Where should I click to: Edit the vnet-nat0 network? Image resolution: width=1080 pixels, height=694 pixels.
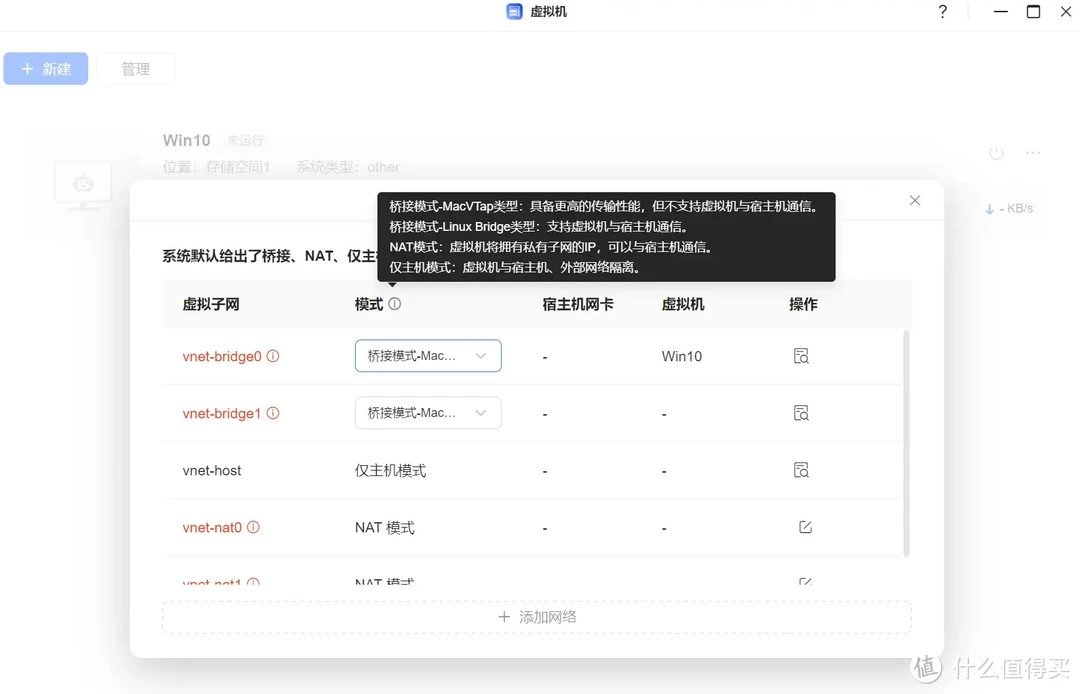(805, 526)
